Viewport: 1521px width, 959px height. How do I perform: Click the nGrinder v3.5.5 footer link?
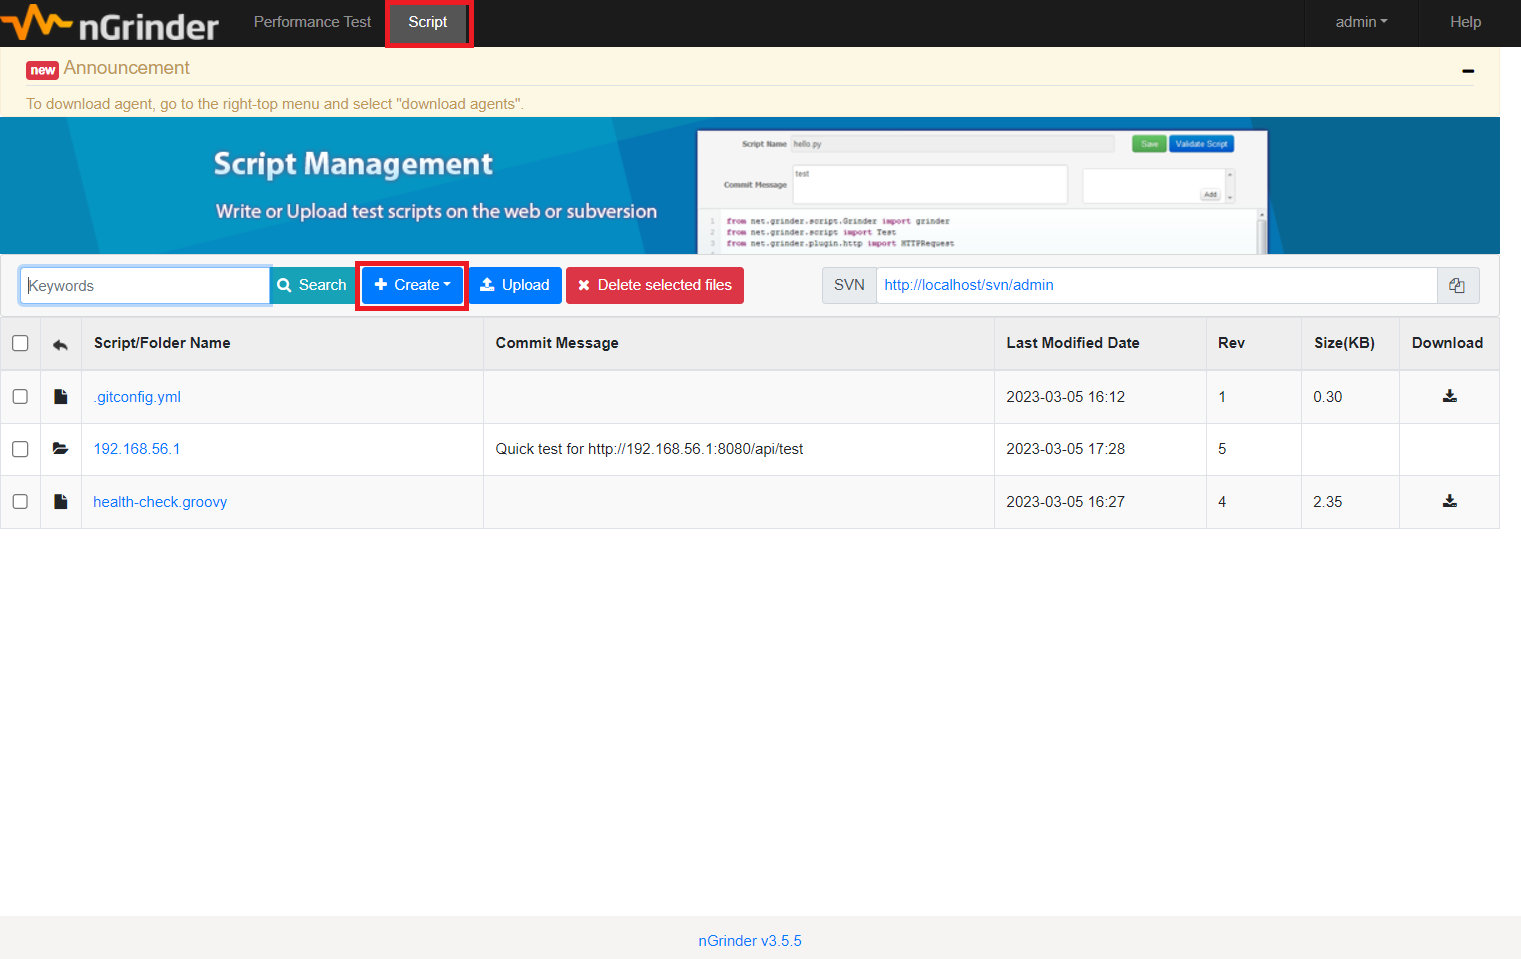[x=750, y=941]
